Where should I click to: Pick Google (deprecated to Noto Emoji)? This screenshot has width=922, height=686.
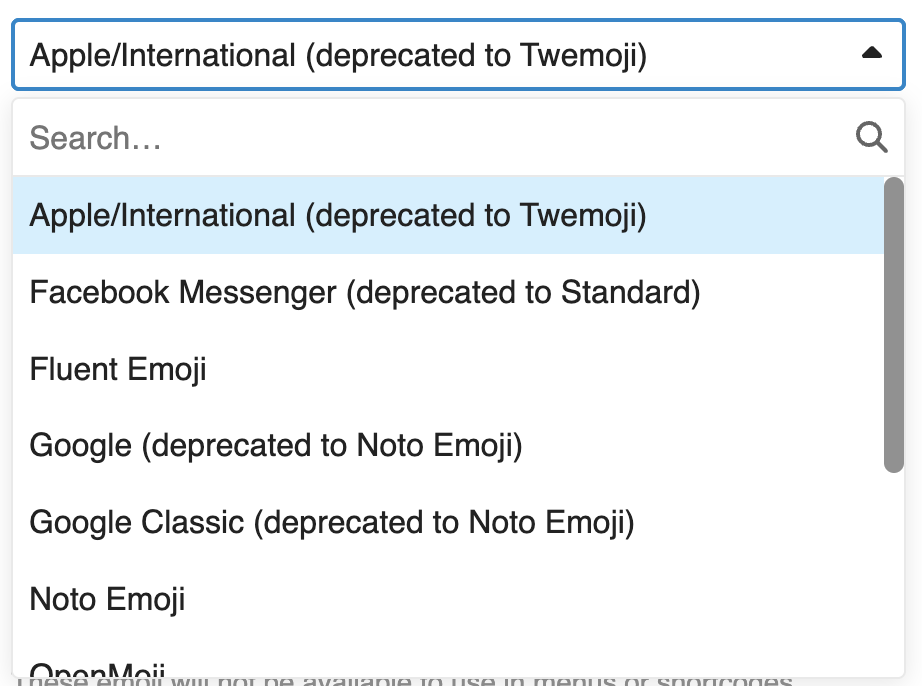coord(276,445)
